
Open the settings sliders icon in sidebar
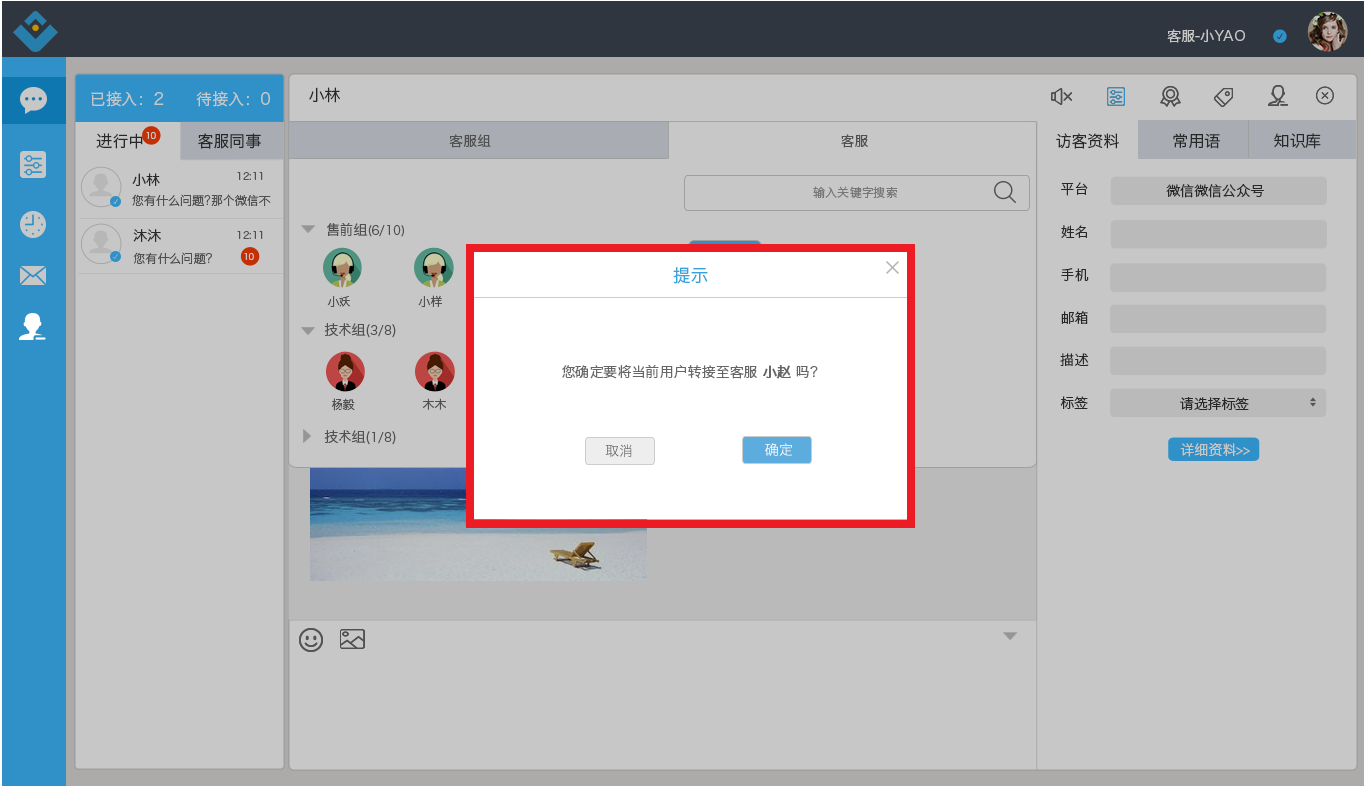[33, 165]
